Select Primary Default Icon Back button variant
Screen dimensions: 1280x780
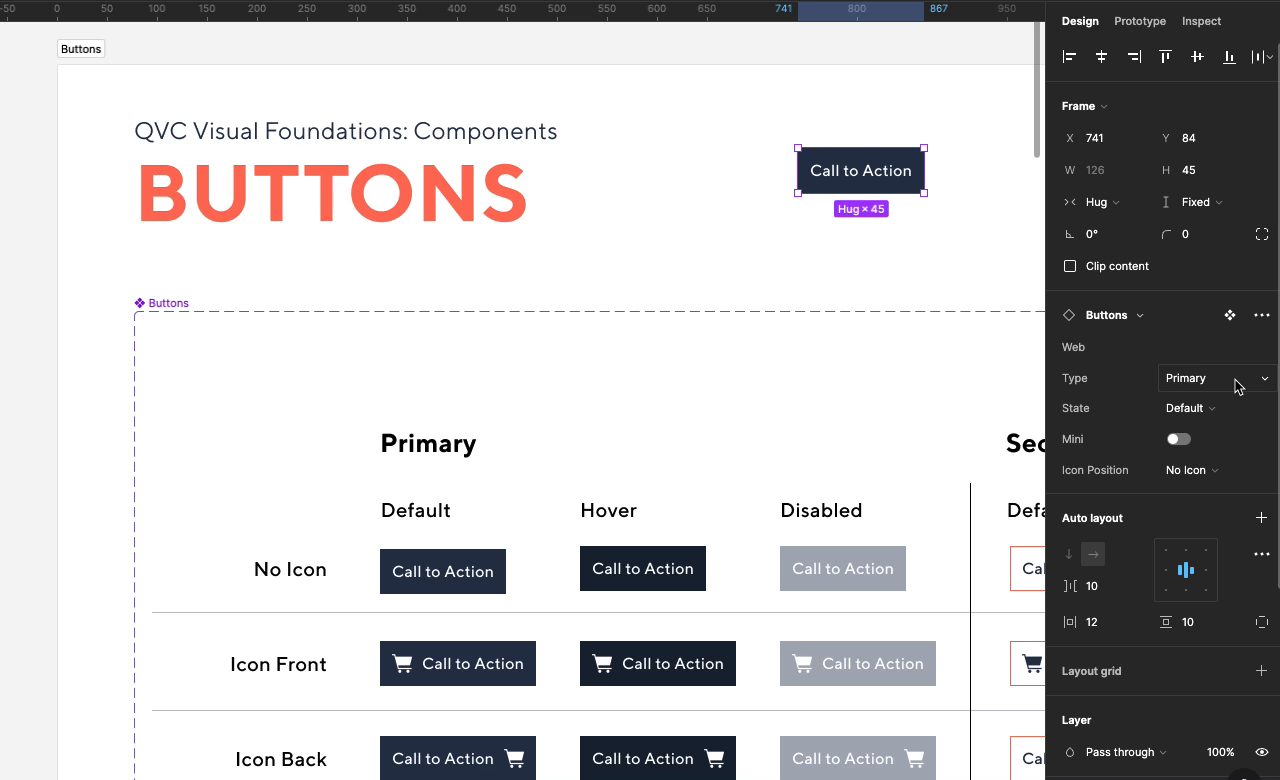[458, 758]
